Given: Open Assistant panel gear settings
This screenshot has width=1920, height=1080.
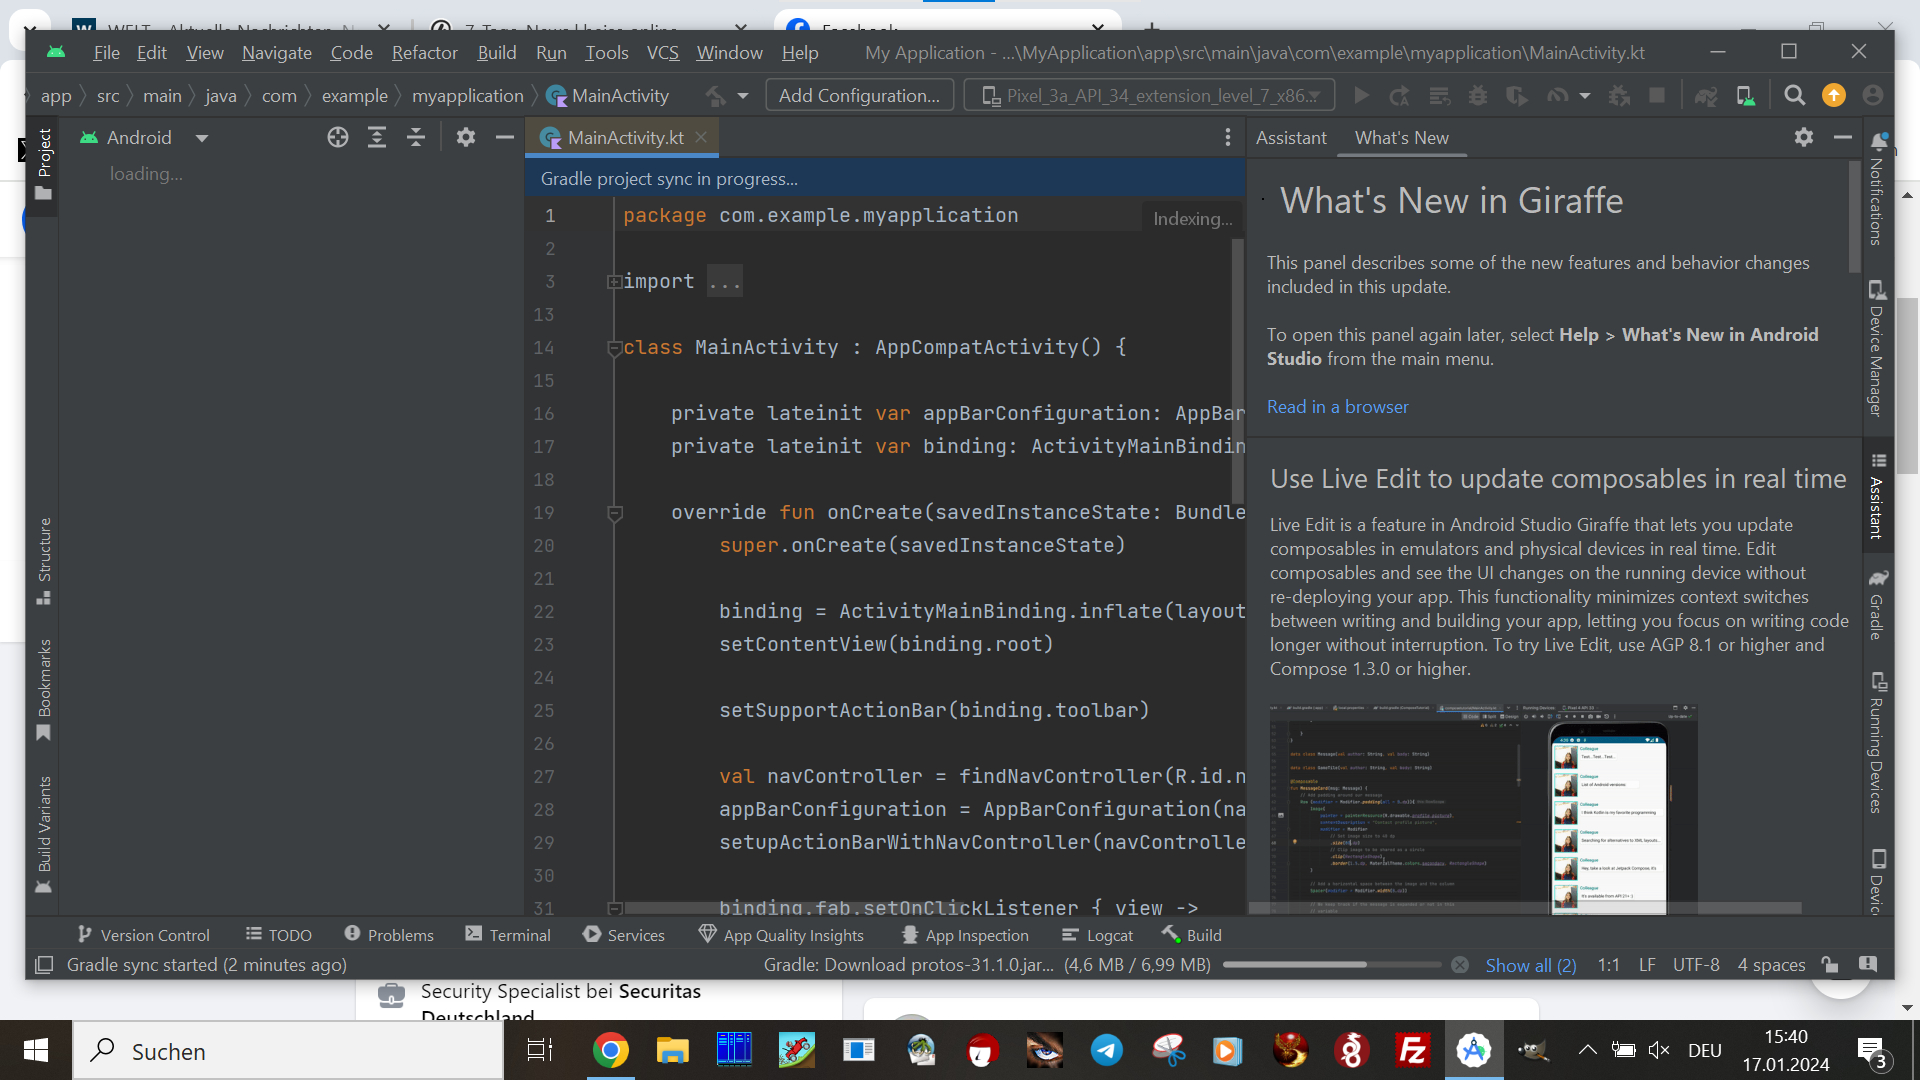Looking at the screenshot, I should pyautogui.click(x=1804, y=138).
